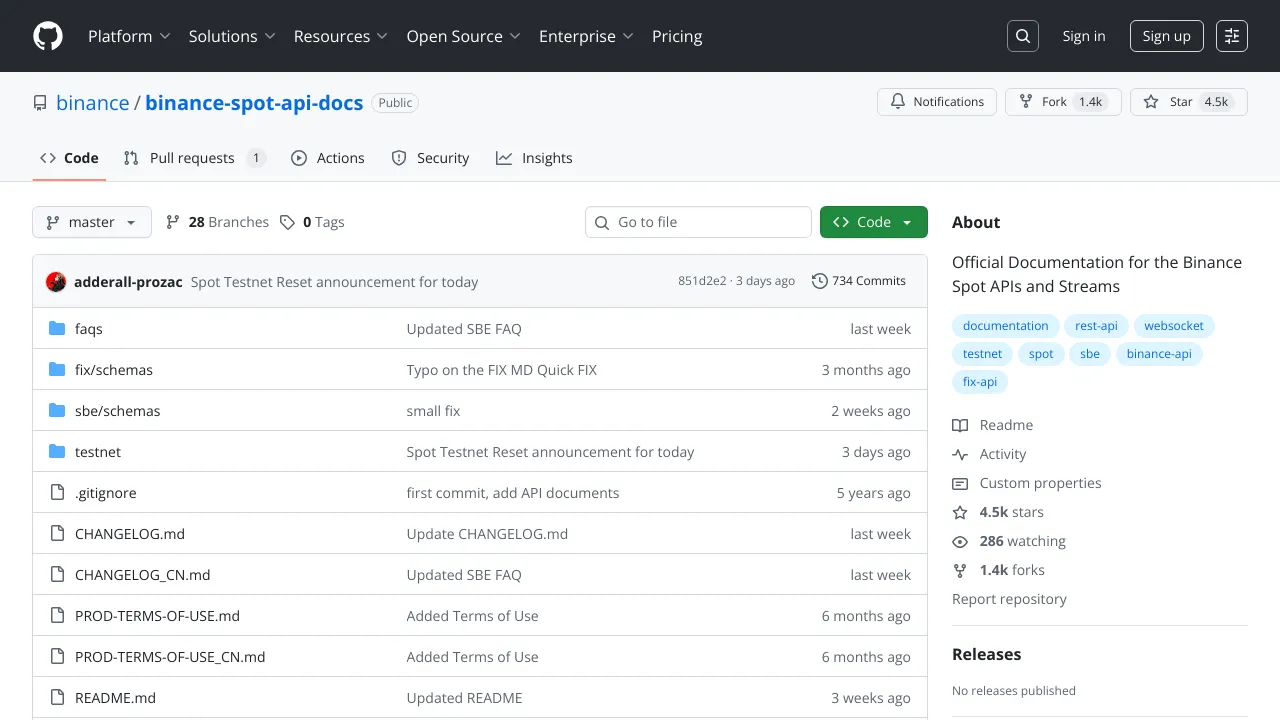Expand the Solutions menu

[232, 36]
